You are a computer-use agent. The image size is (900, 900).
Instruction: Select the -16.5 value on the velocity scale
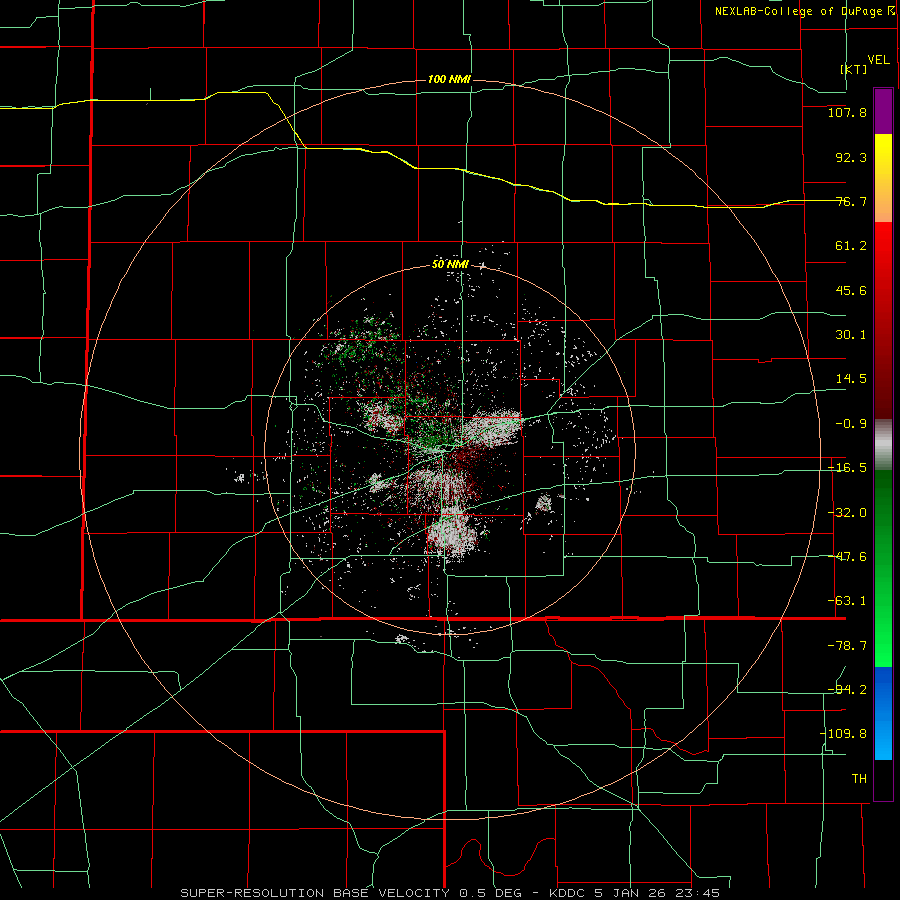(x=847, y=468)
